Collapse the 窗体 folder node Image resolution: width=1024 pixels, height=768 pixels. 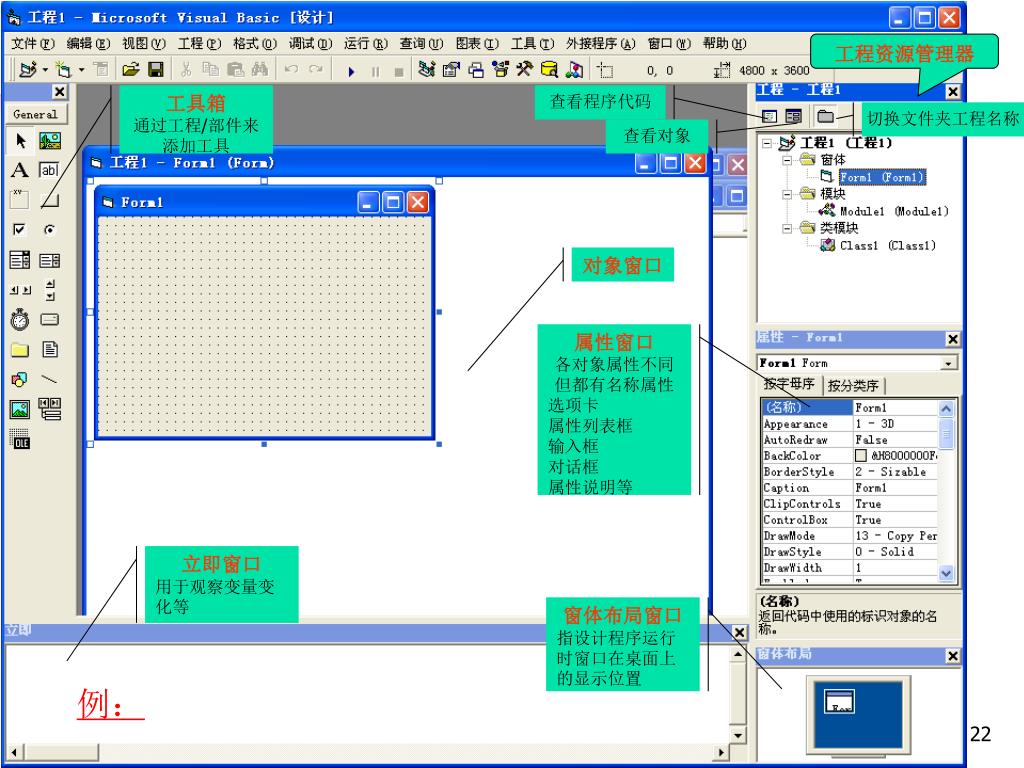click(787, 160)
